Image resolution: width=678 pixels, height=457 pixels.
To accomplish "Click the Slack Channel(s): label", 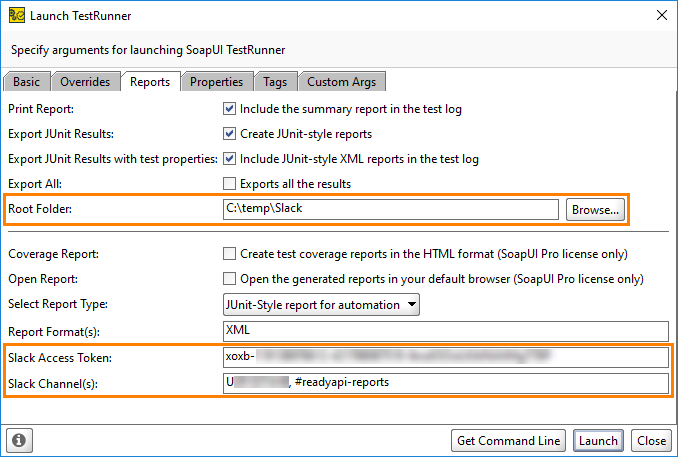I will coord(53,384).
